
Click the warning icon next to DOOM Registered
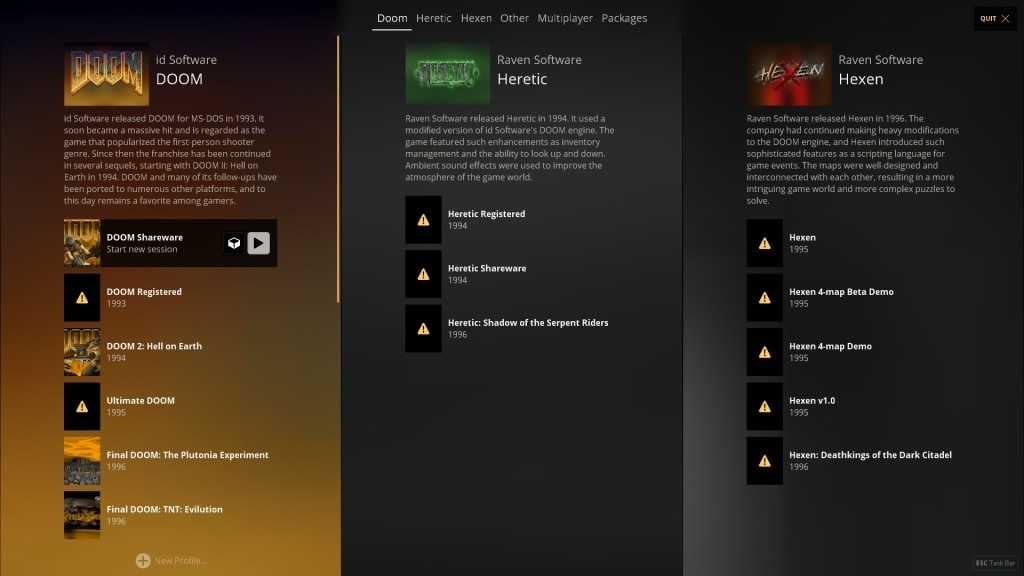coord(82,298)
